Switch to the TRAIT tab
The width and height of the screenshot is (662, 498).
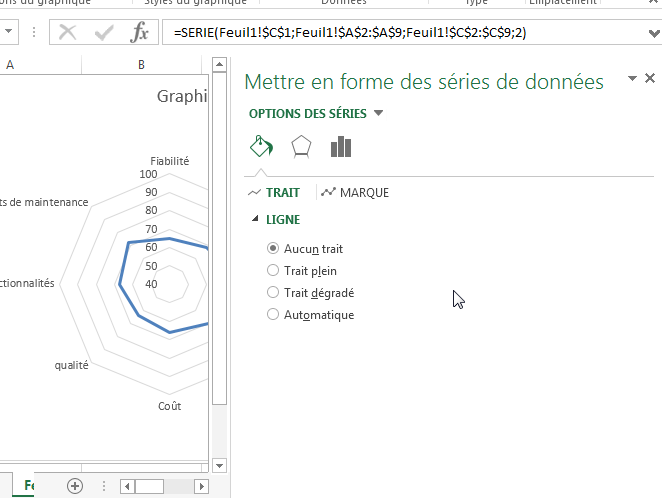coord(274,192)
